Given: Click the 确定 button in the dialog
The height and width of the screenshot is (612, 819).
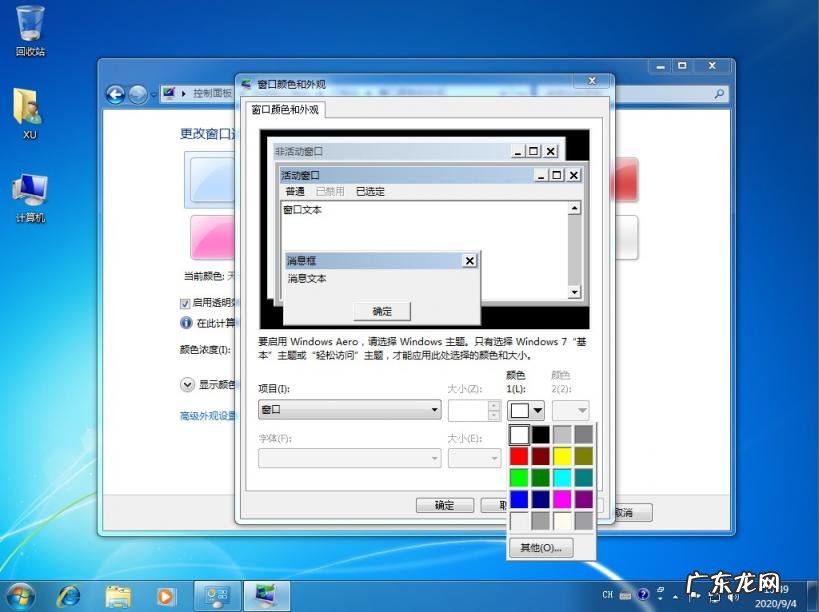Looking at the screenshot, I should coord(444,506).
